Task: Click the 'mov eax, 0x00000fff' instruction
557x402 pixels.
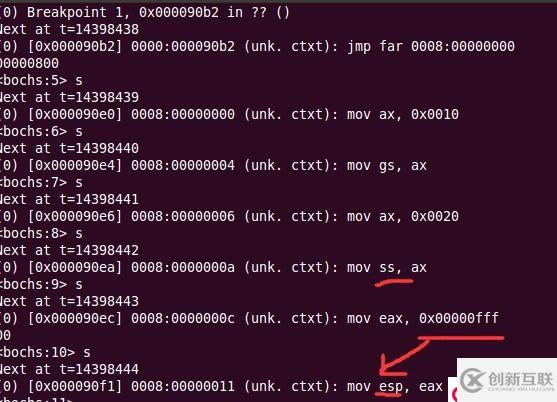Action: tap(423, 318)
